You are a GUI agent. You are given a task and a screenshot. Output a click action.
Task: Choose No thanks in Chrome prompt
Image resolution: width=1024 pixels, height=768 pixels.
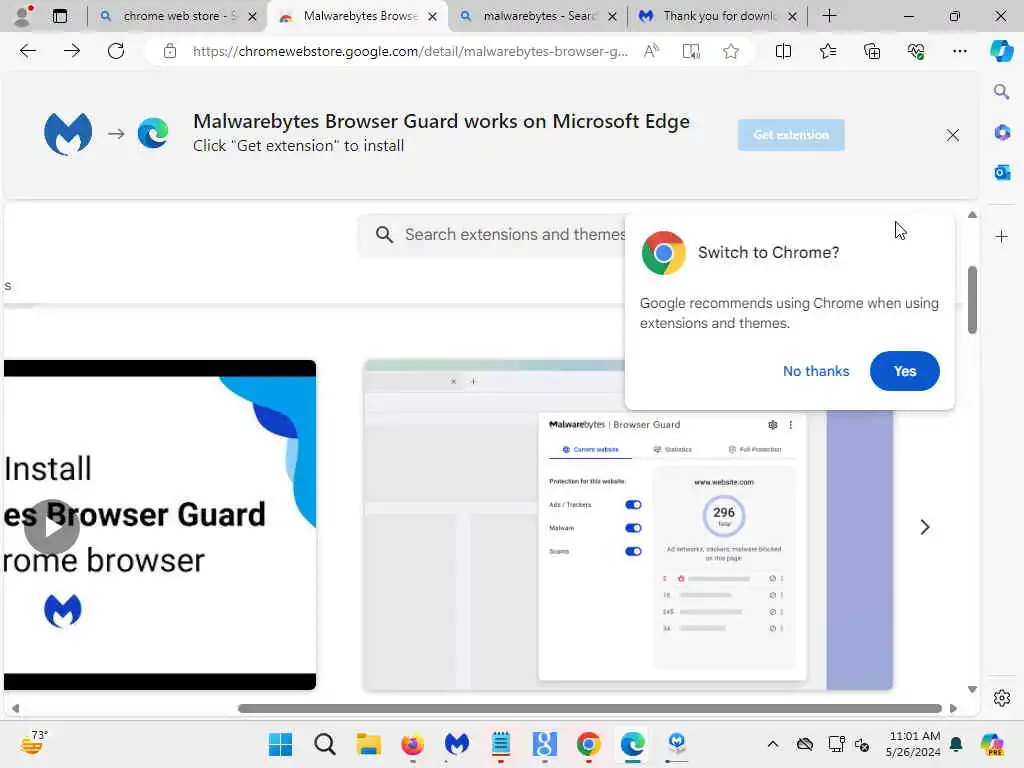tap(816, 371)
